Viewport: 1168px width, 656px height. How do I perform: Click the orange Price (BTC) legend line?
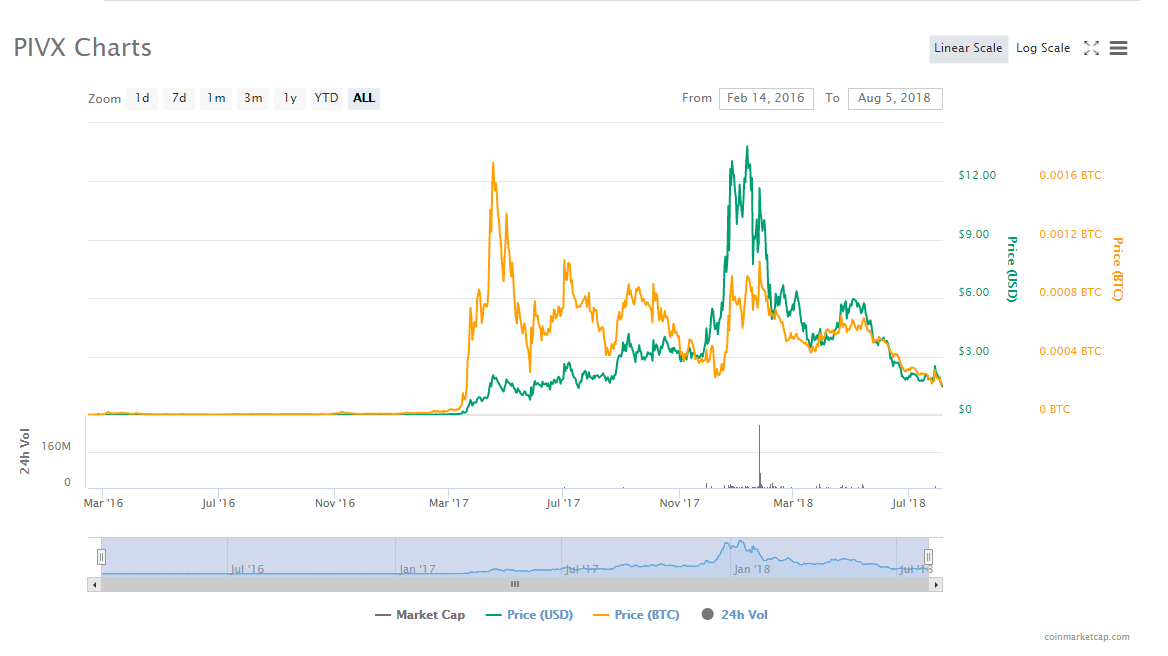click(601, 615)
